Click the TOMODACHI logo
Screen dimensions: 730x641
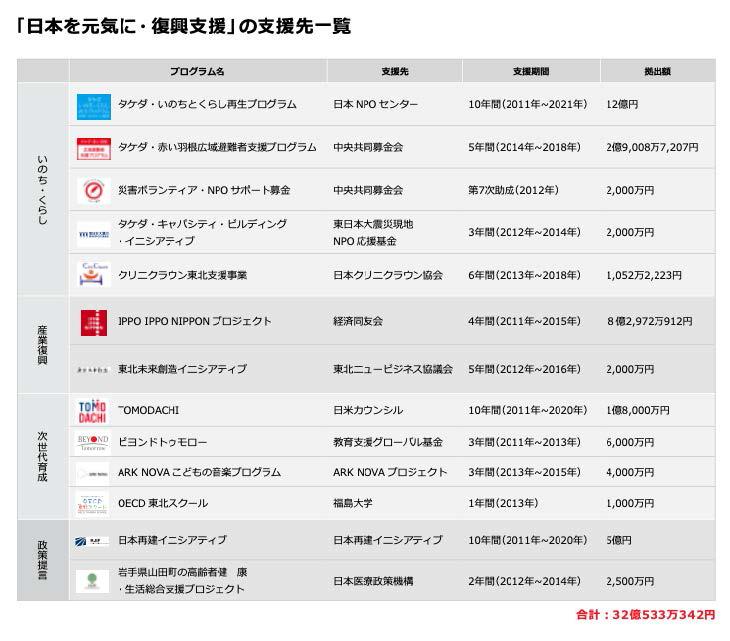[x=92, y=412]
